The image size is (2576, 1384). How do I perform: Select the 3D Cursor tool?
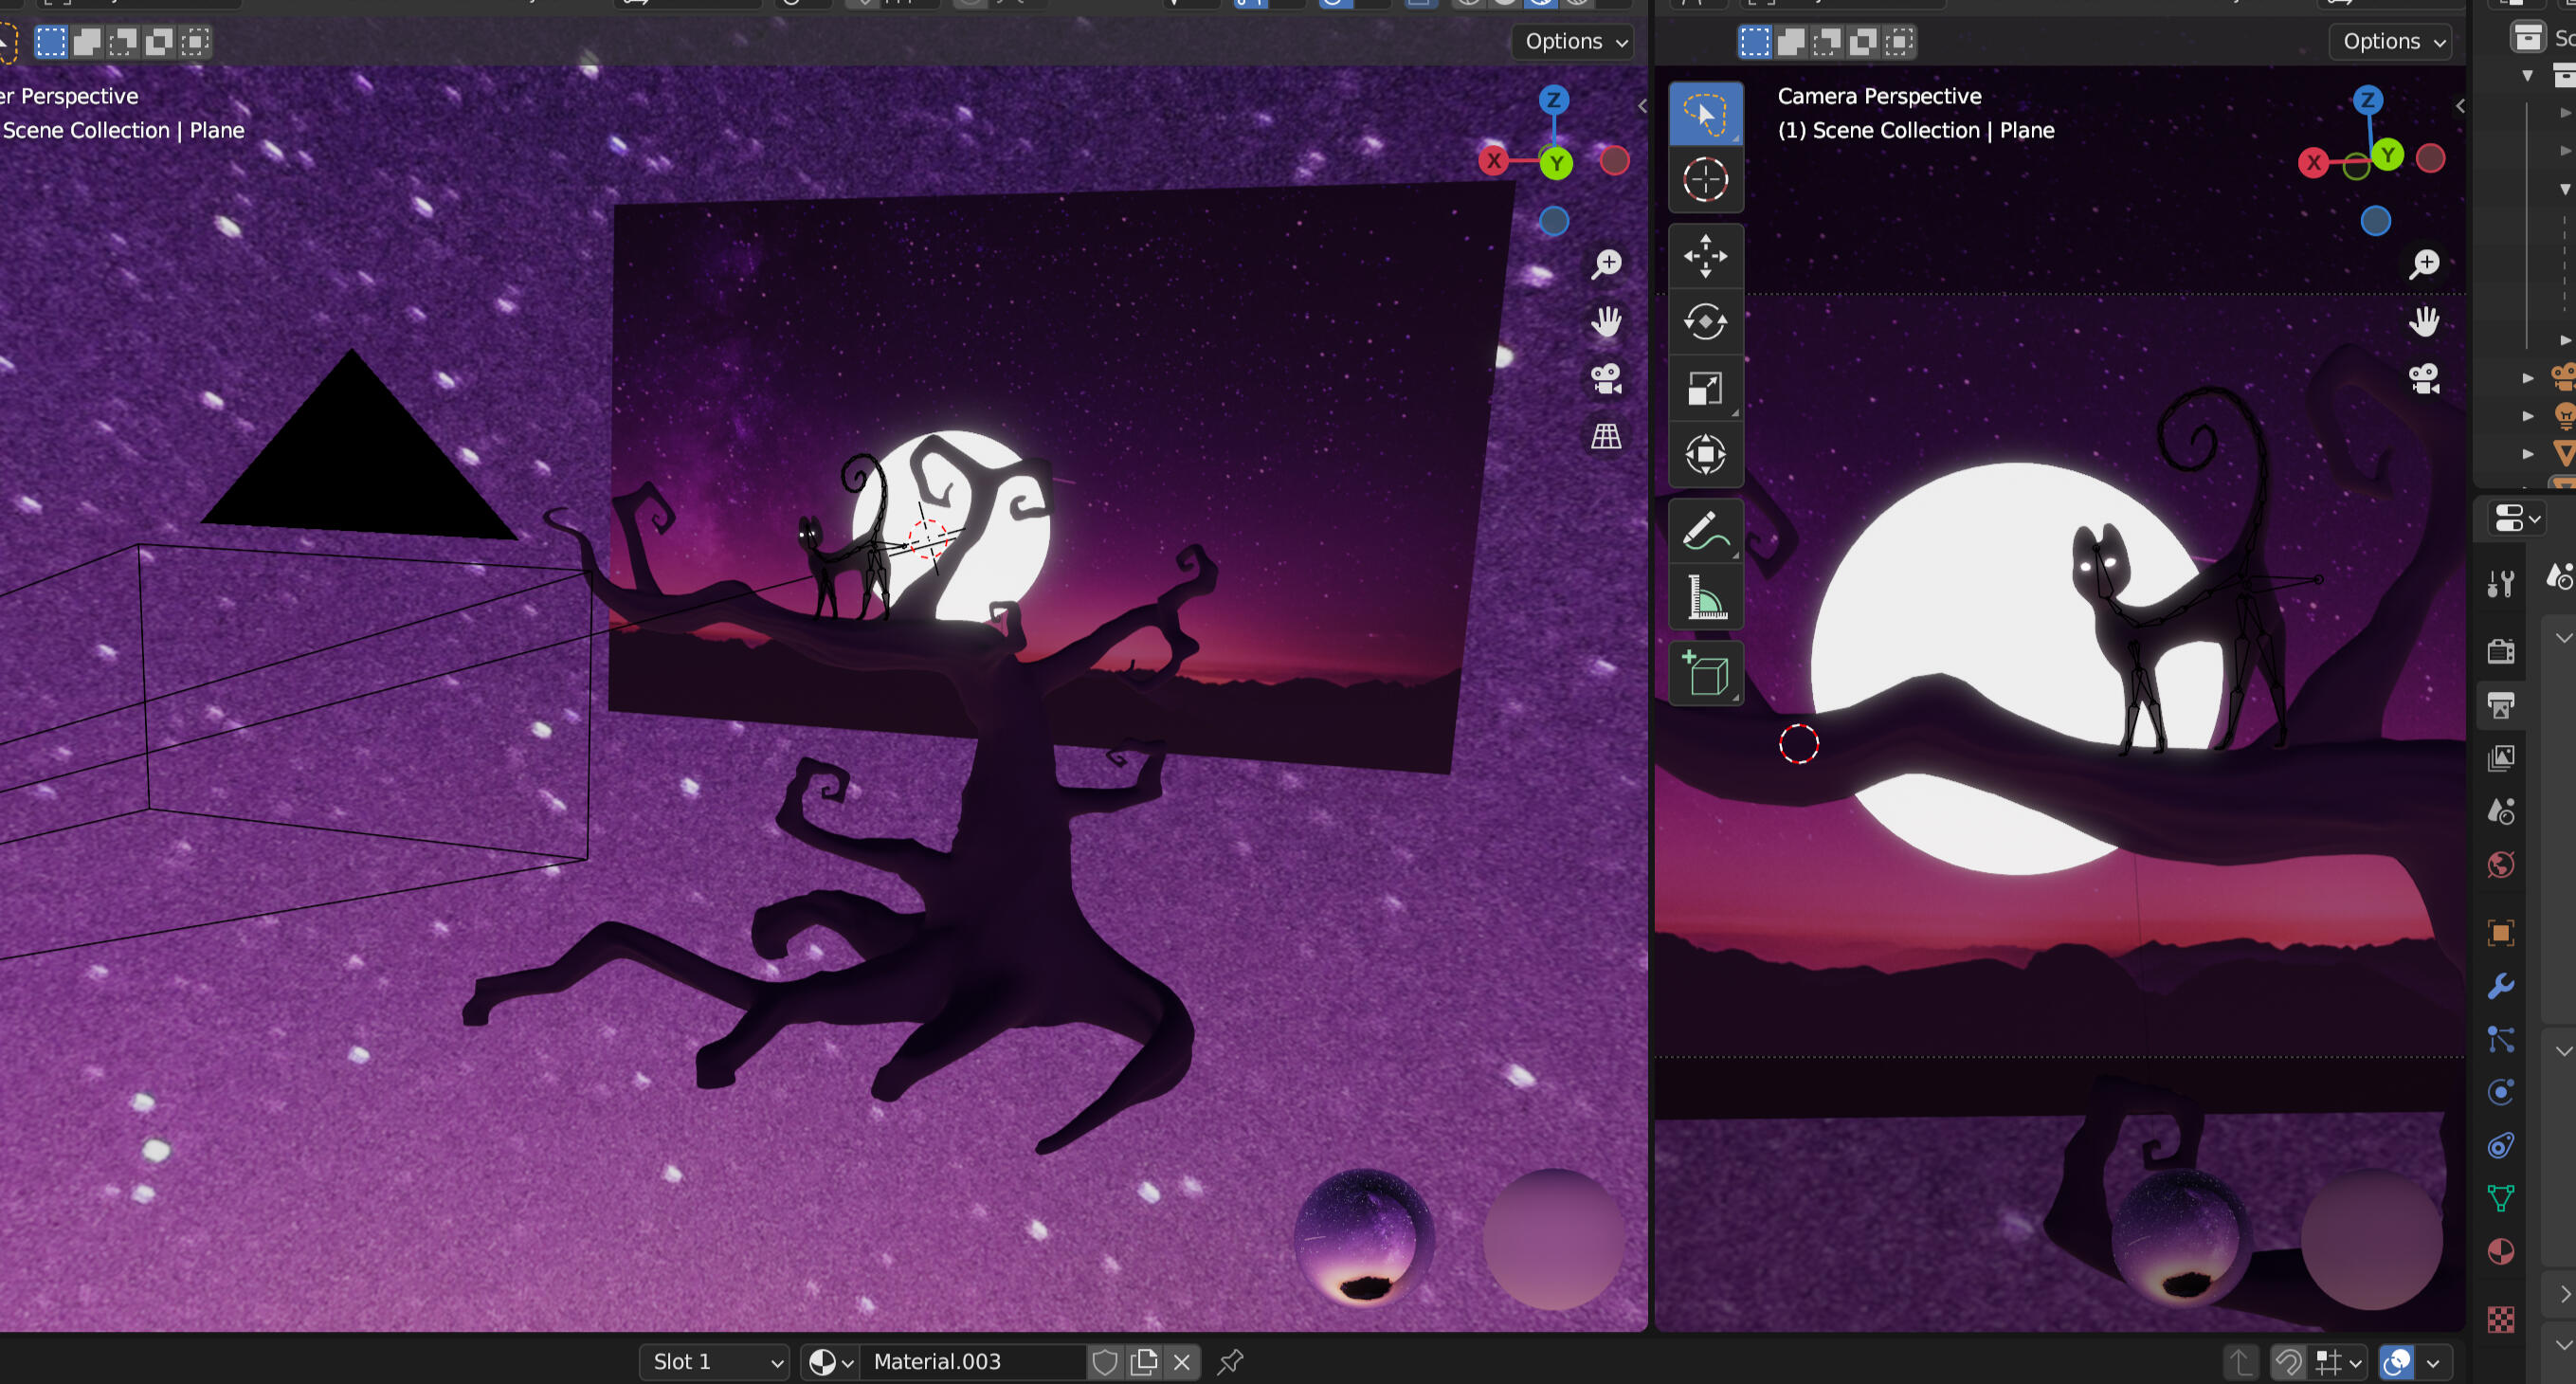1705,180
